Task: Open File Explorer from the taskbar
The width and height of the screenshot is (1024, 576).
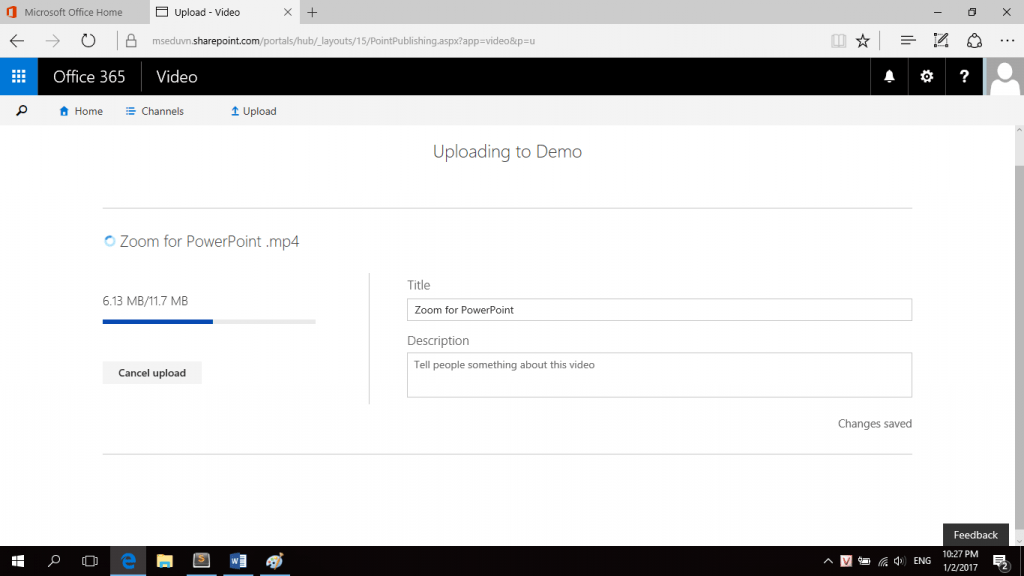Action: point(165,561)
